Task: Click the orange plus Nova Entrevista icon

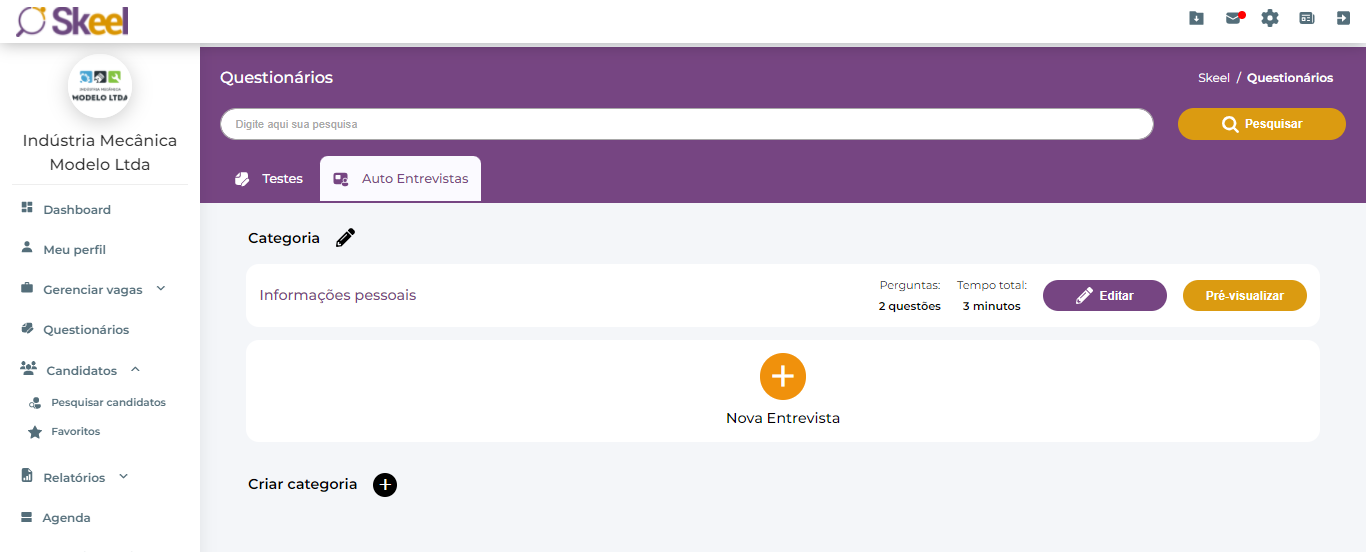Action: 783,376
